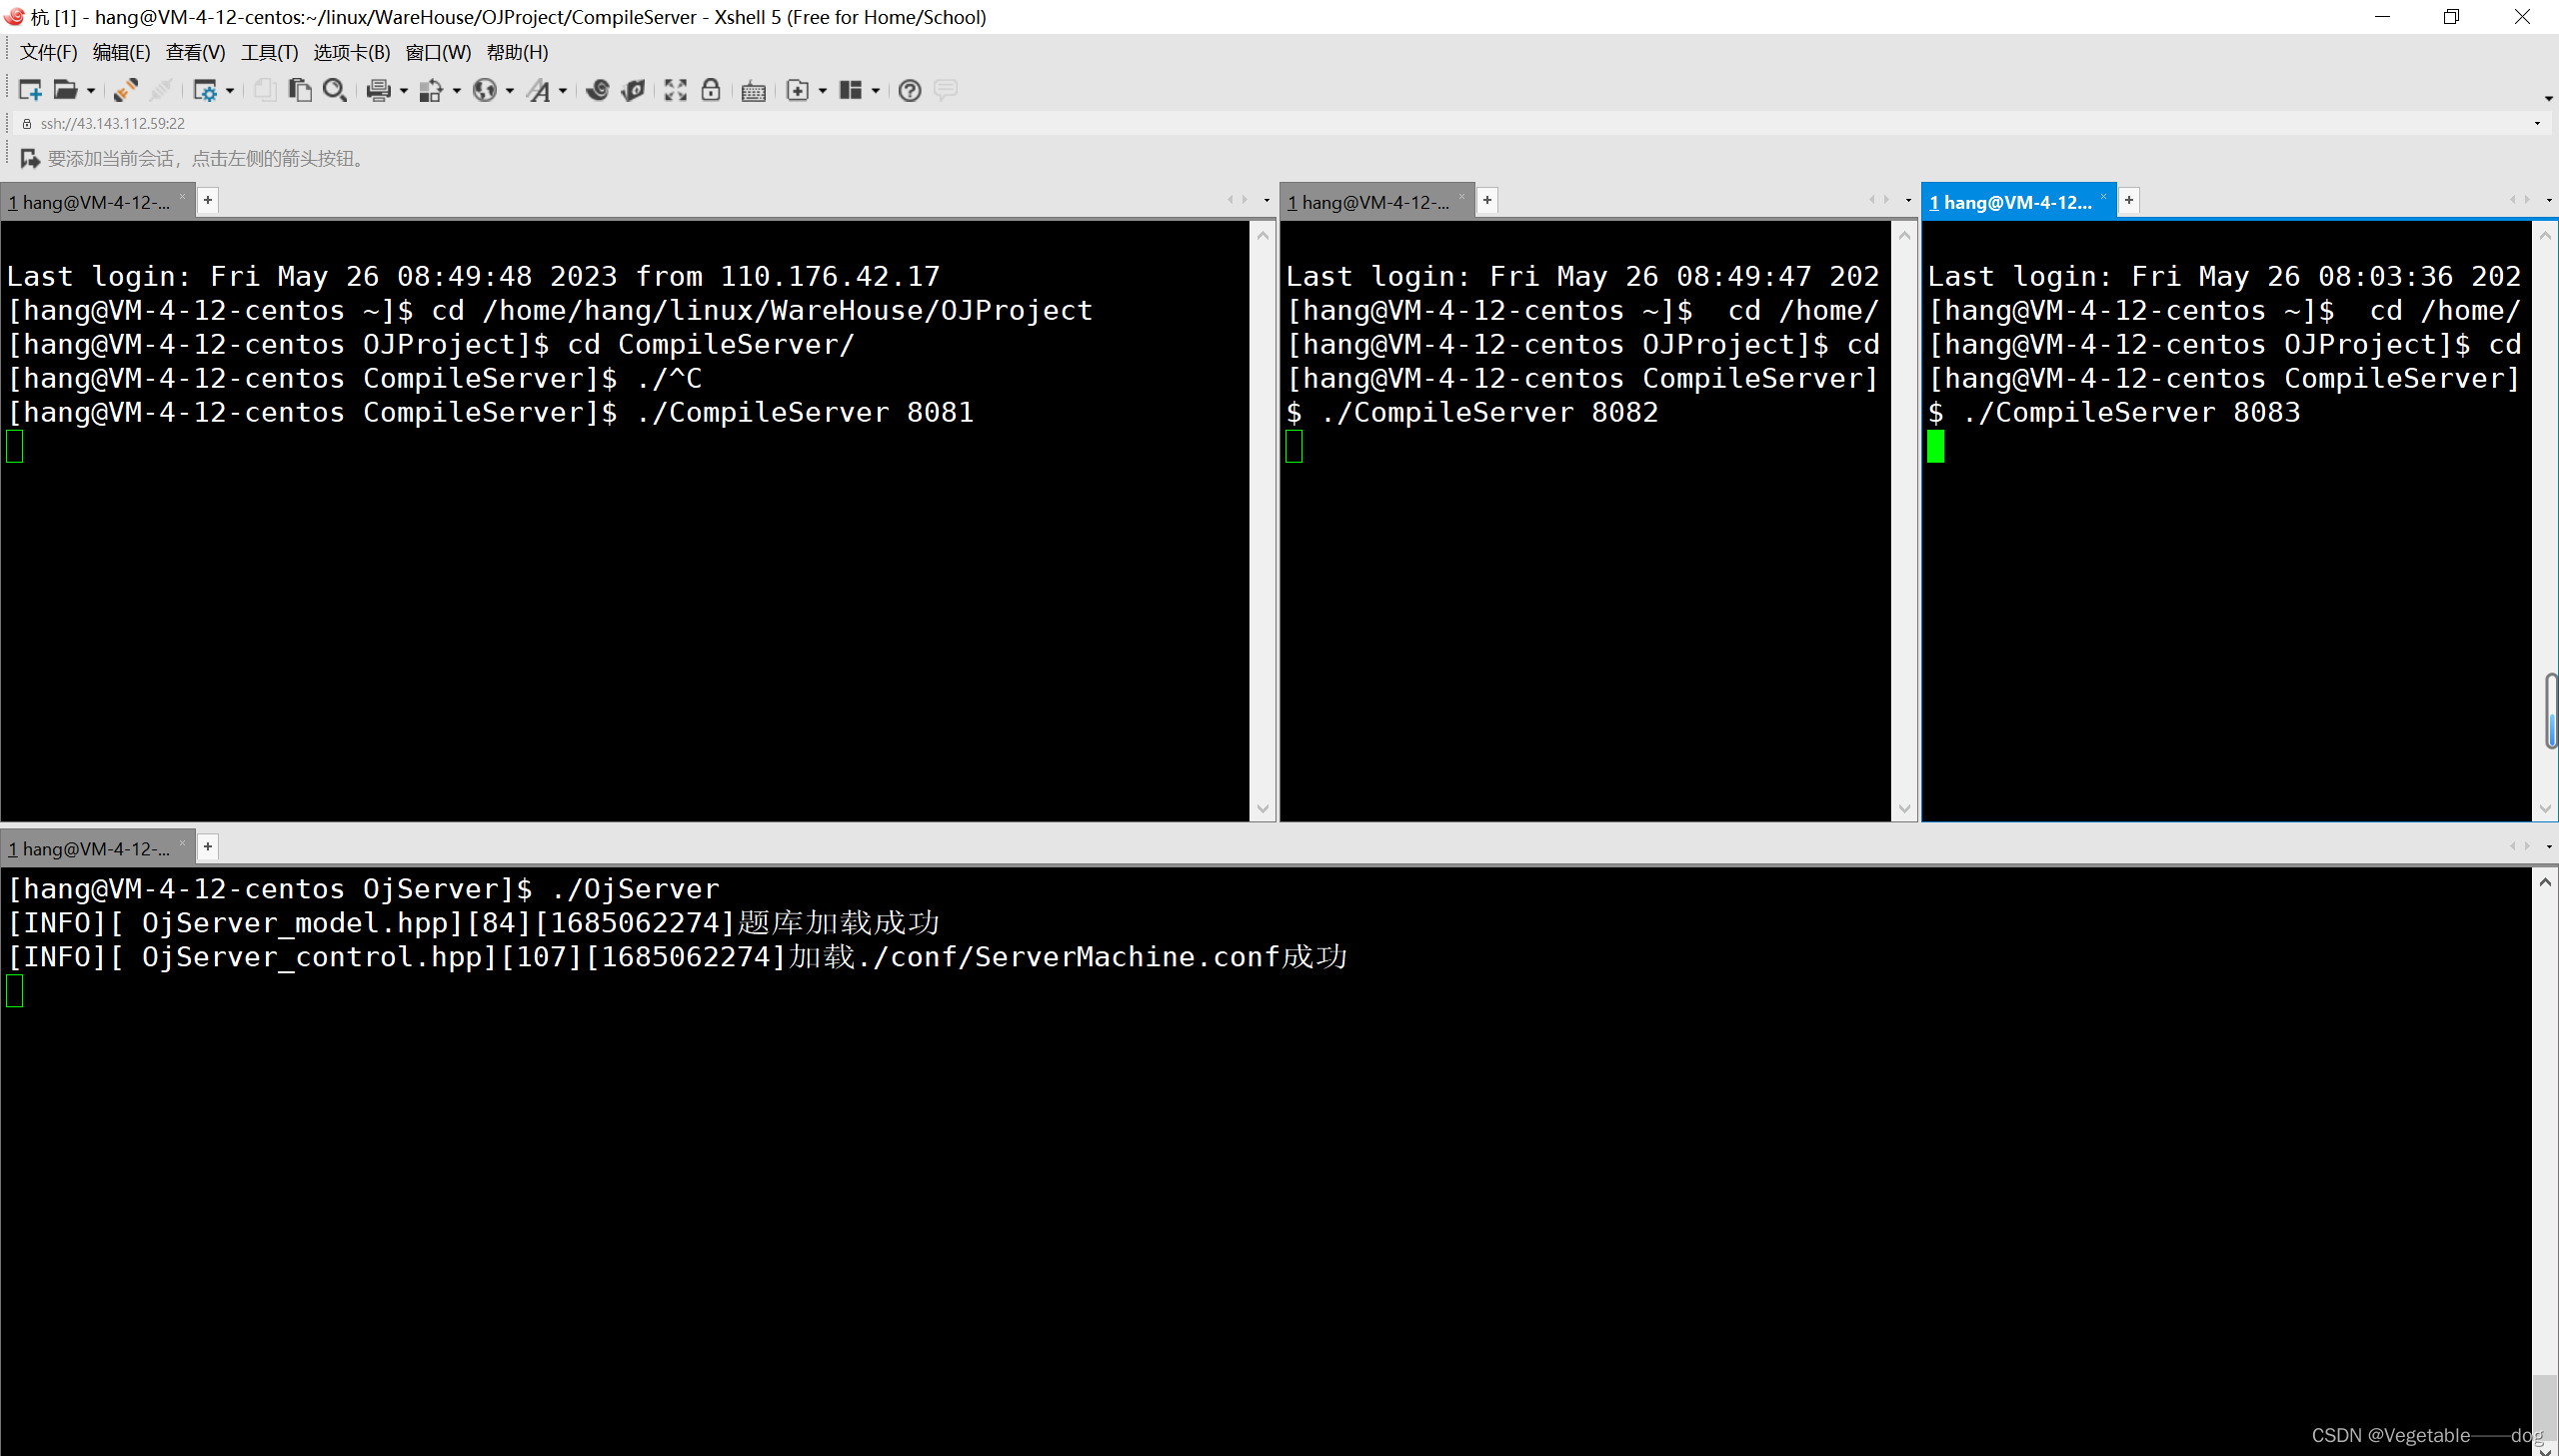Click the Find magnifier icon

pos(335,90)
